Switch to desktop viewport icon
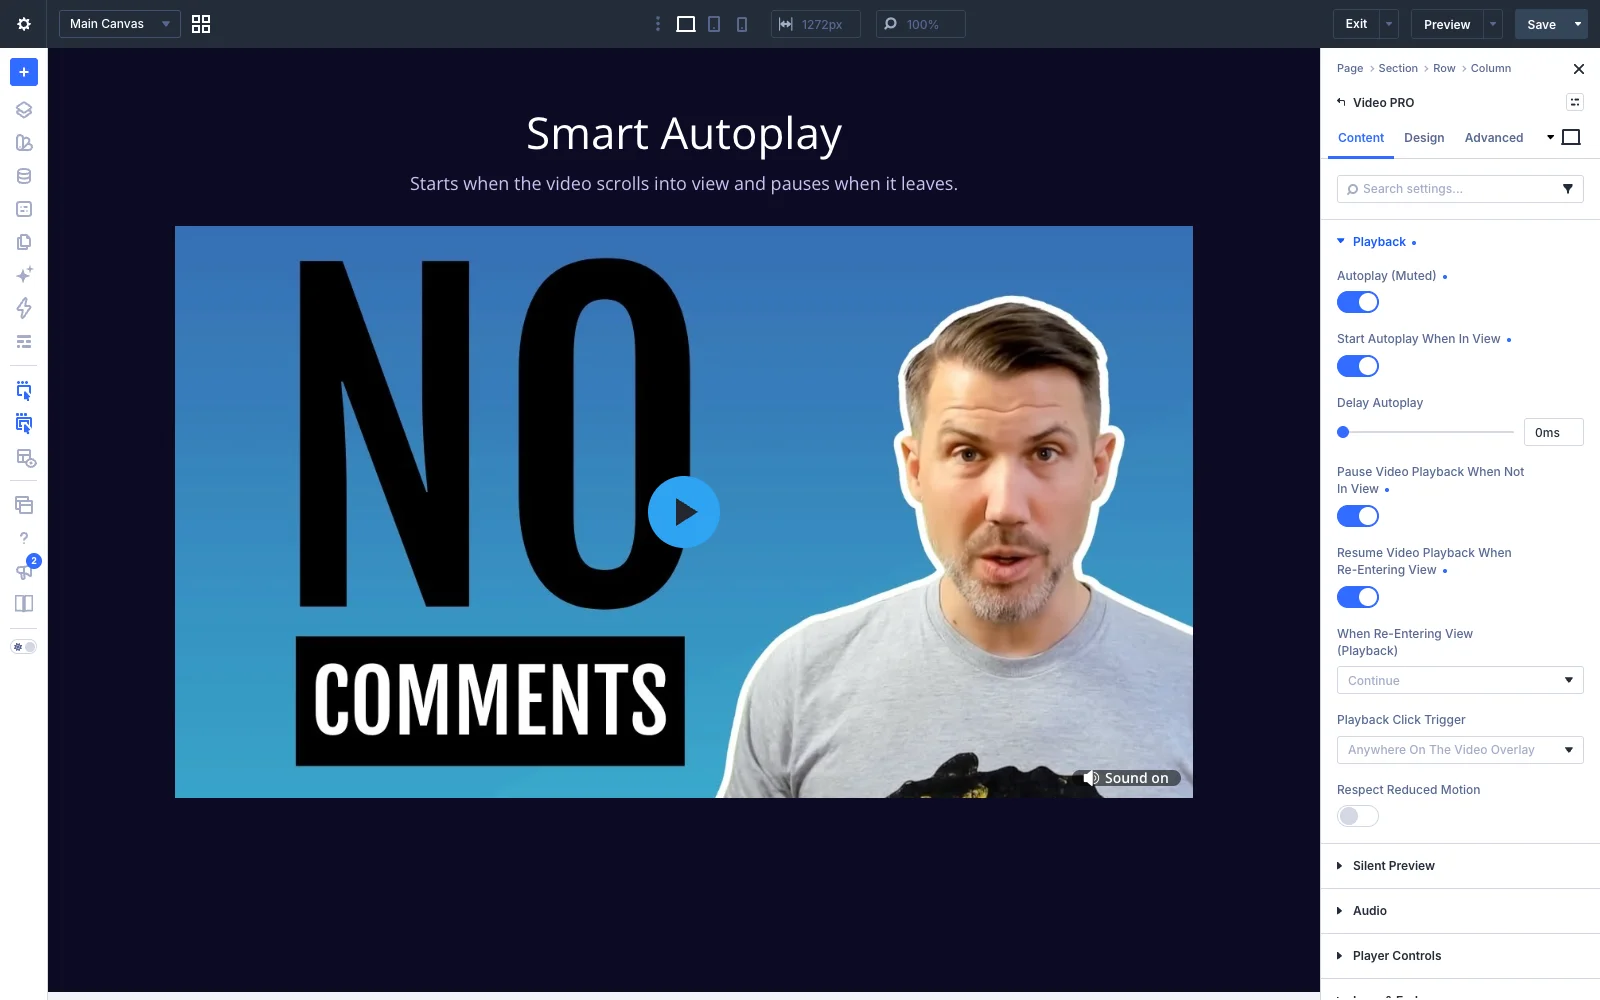This screenshot has height=1000, width=1600. [686, 24]
